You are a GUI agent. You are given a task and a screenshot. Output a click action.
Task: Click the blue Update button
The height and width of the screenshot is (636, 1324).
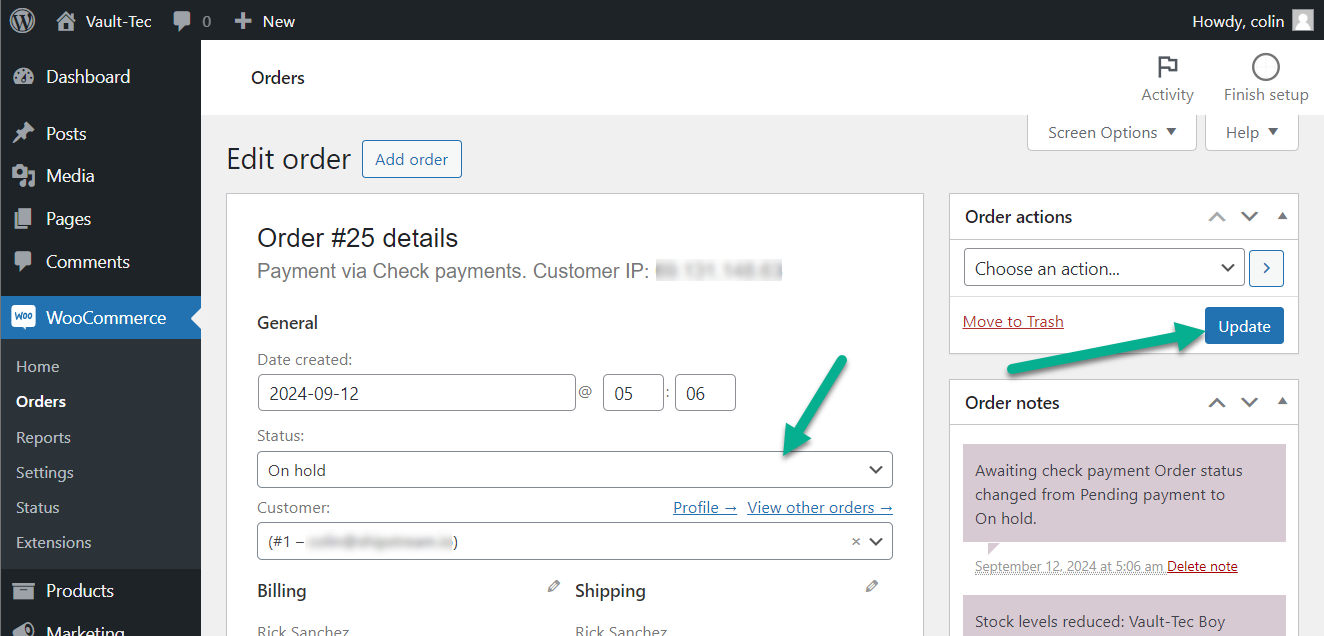pyautogui.click(x=1244, y=327)
